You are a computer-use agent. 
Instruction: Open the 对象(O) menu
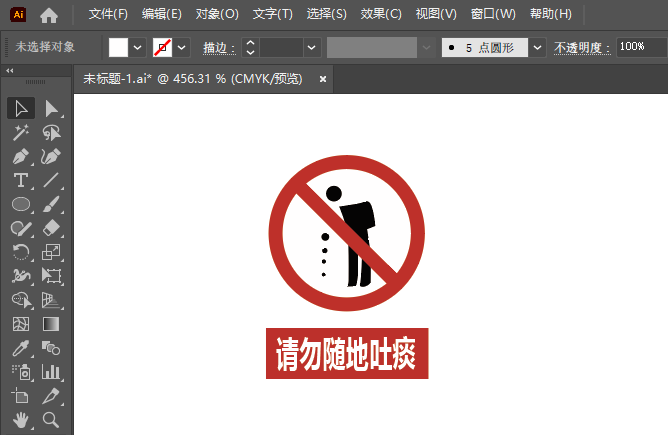click(x=217, y=14)
